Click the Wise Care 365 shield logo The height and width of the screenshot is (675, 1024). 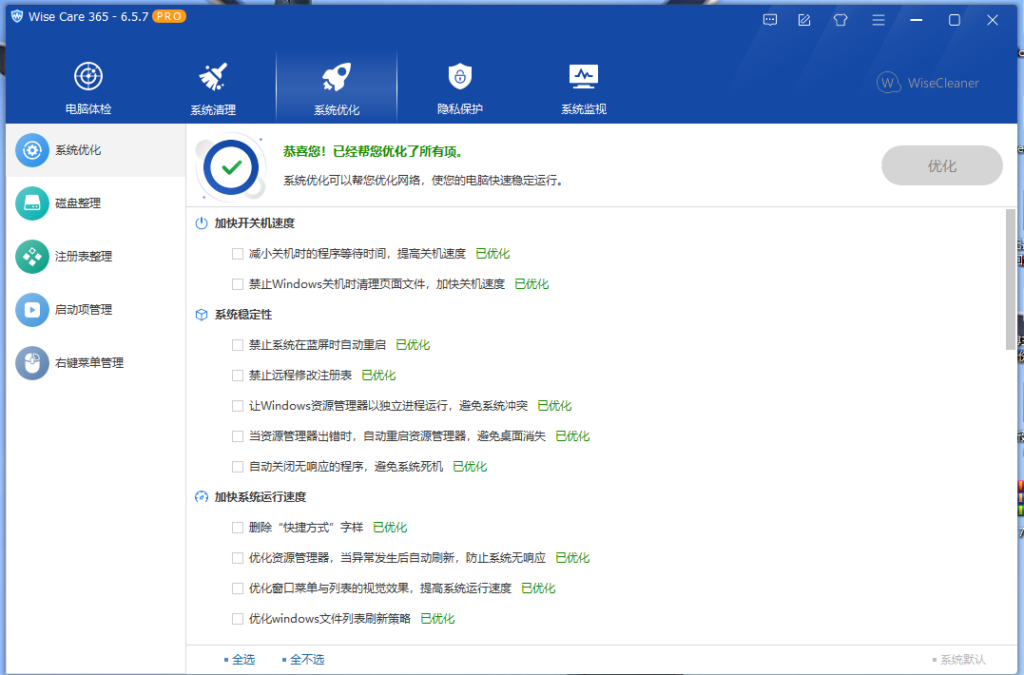coord(18,16)
